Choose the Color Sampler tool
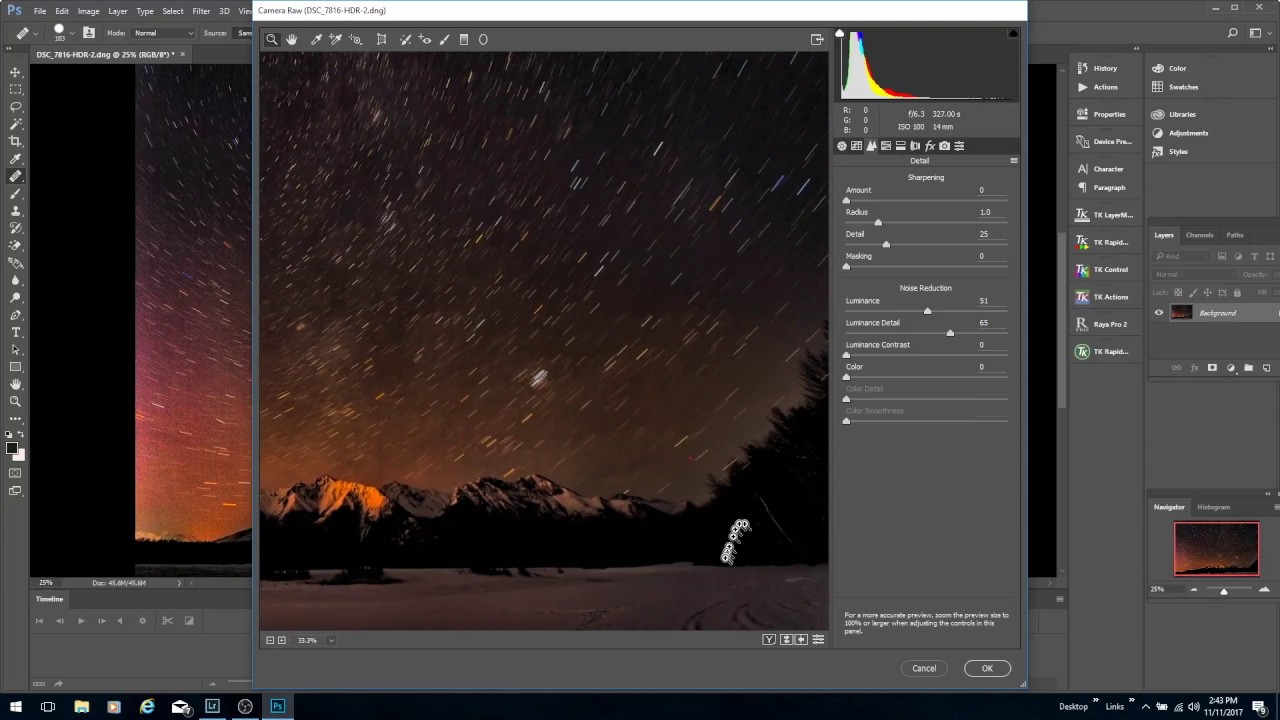Image resolution: width=1280 pixels, height=720 pixels. pos(336,40)
